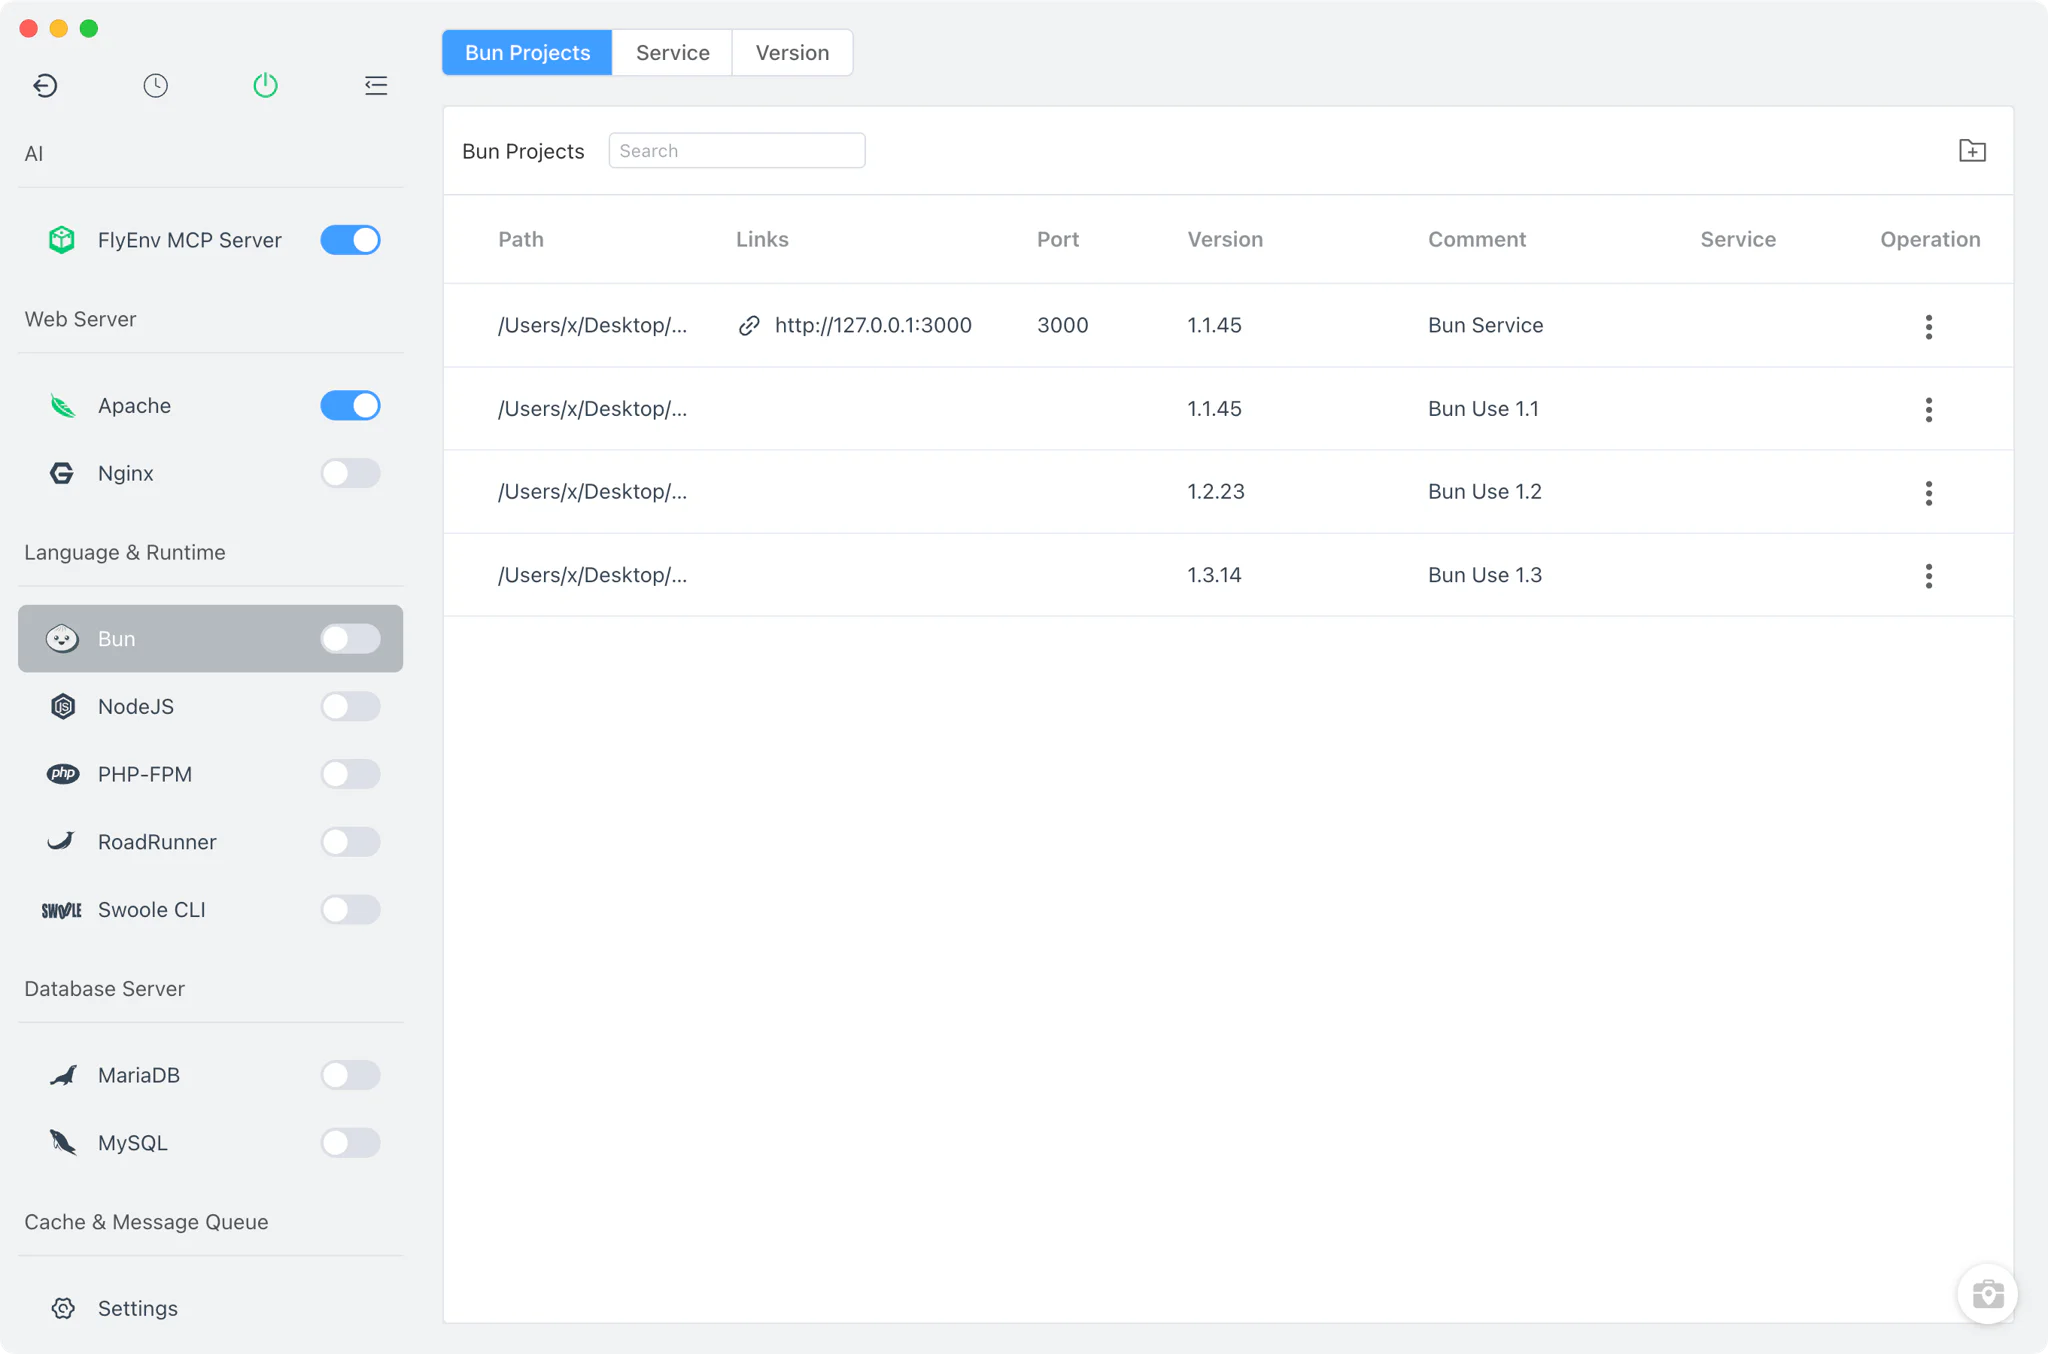Open operation menu for Bun Use 1.3 row
This screenshot has width=2048, height=1354.
click(1929, 575)
